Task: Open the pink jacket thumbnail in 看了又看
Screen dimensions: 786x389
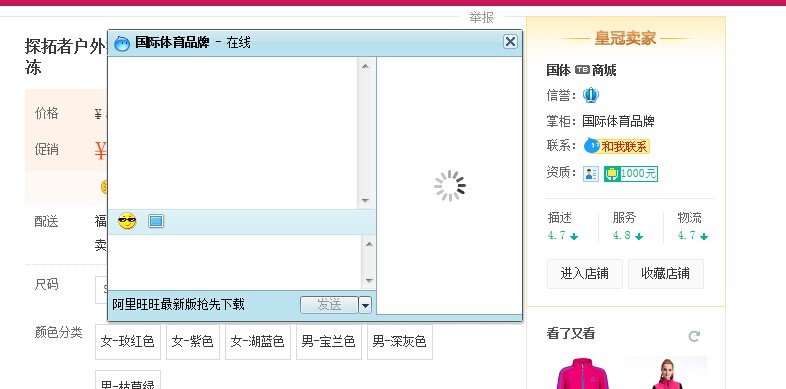Action: tap(583, 372)
